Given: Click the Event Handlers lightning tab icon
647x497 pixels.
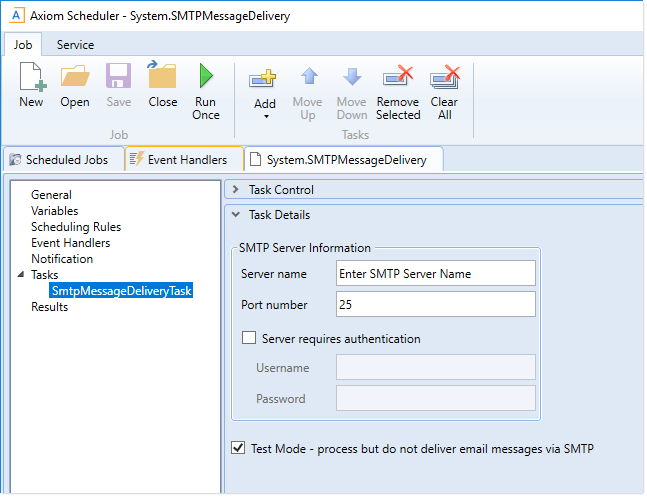Looking at the screenshot, I should click(136, 159).
